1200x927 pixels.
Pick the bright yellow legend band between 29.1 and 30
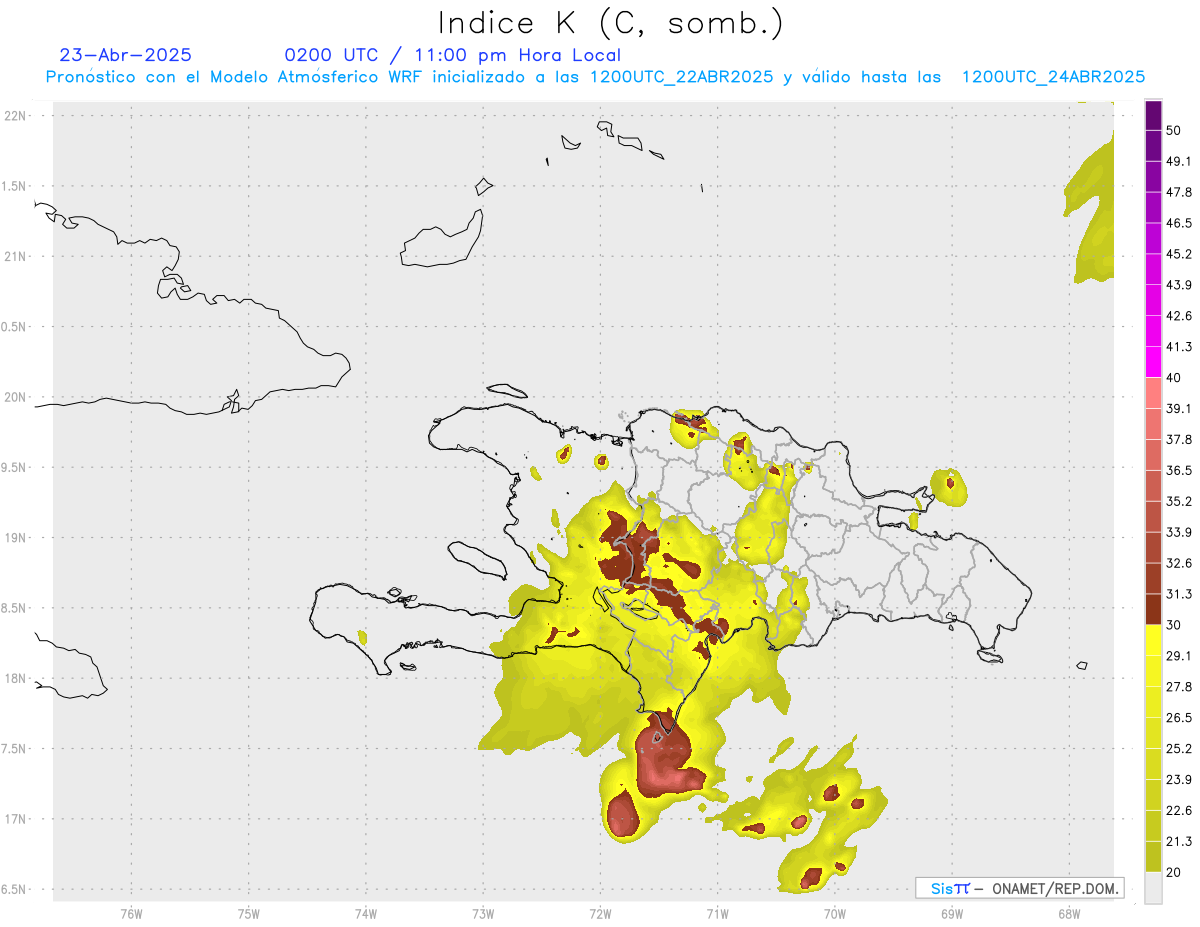[1153, 640]
